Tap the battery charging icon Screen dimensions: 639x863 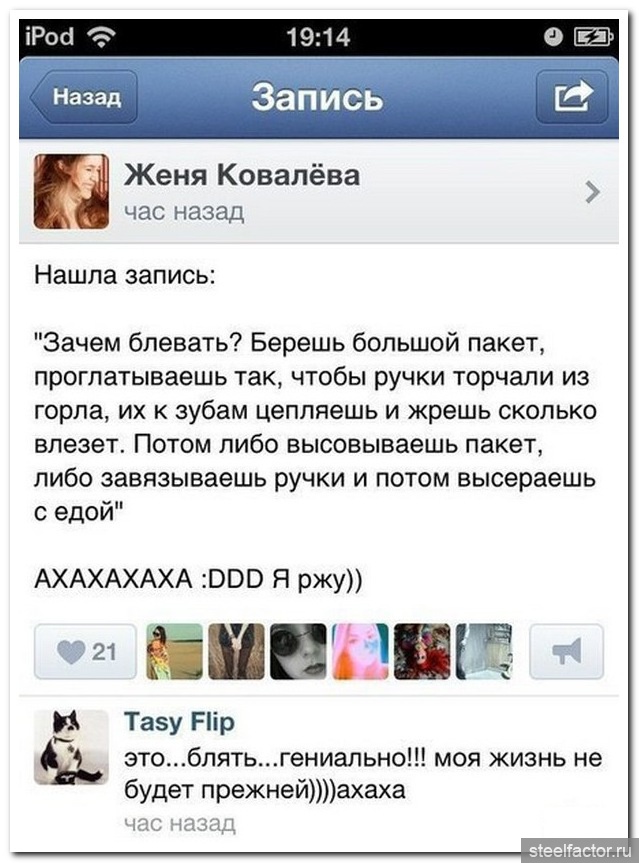(x=593, y=37)
